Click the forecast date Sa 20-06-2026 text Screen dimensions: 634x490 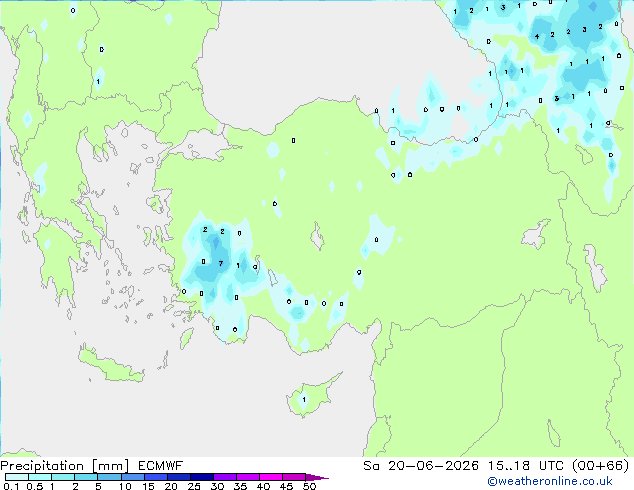[x=421, y=466]
